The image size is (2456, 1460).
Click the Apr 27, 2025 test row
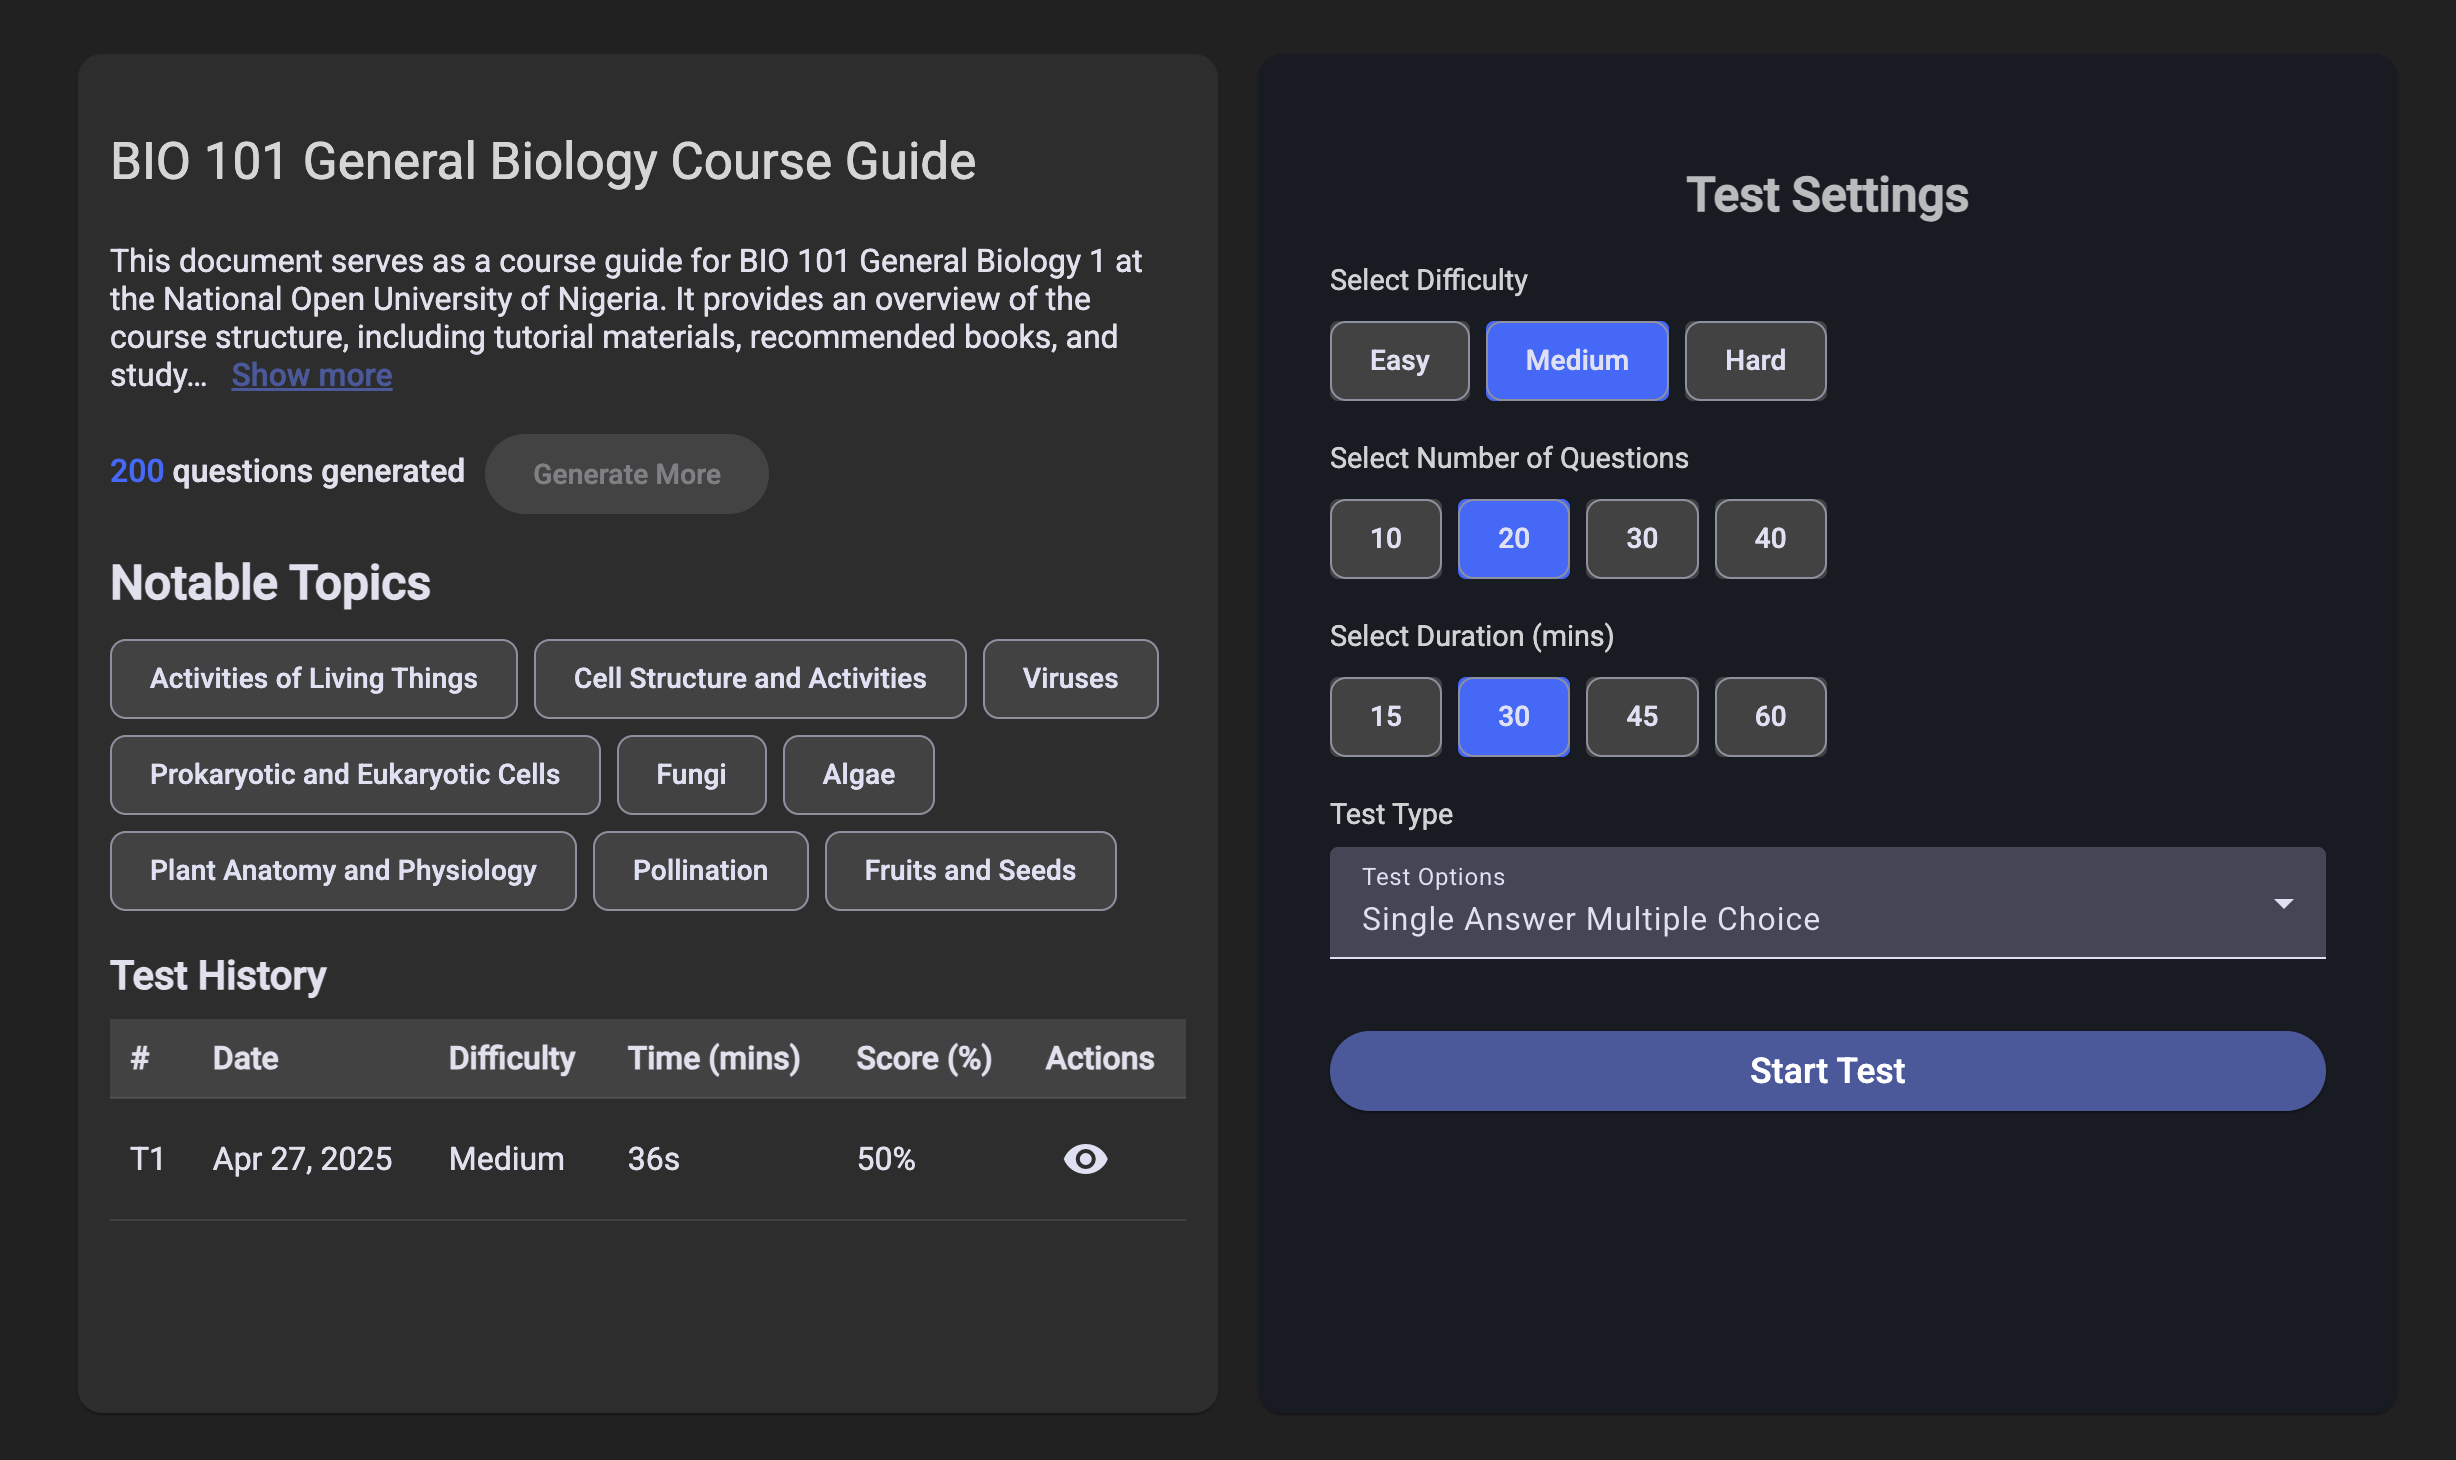[302, 1158]
